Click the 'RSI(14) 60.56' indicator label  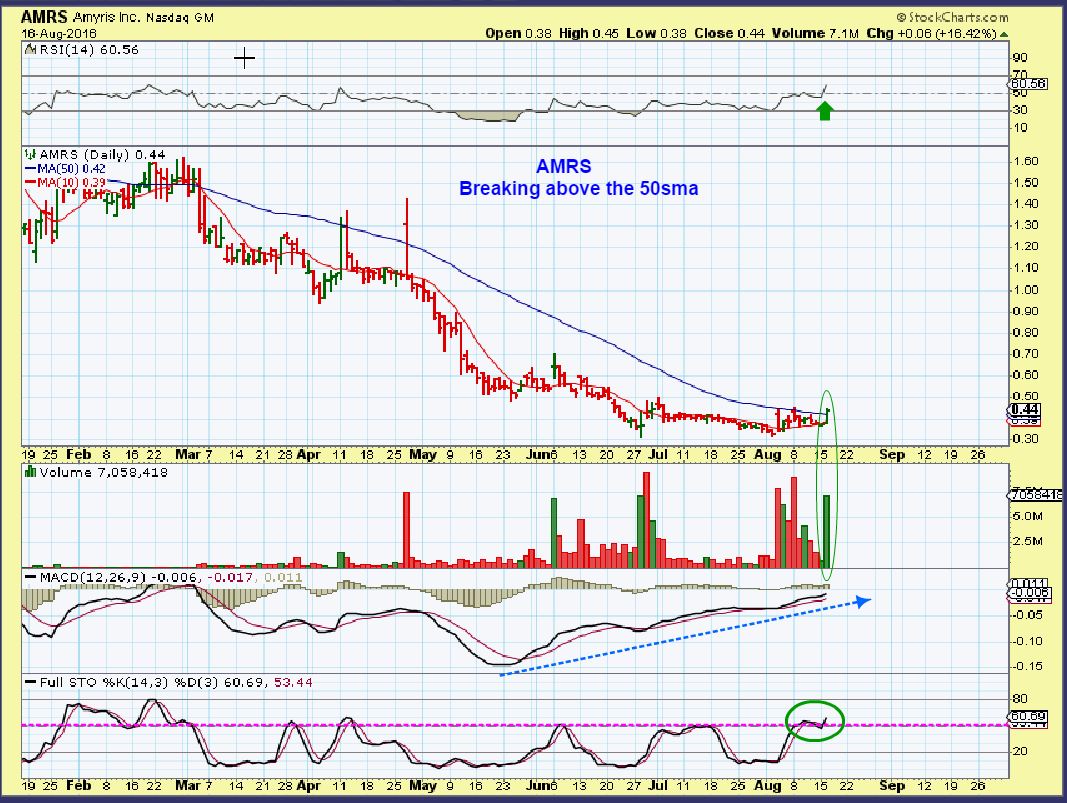[88, 50]
